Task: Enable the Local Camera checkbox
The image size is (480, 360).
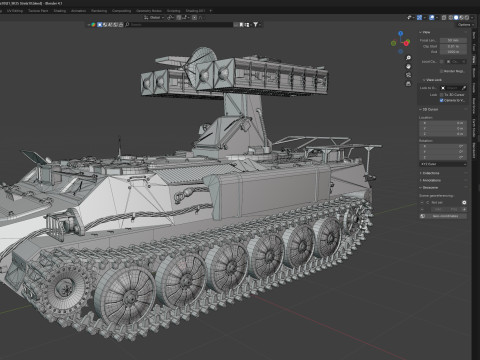Action: coord(442,62)
